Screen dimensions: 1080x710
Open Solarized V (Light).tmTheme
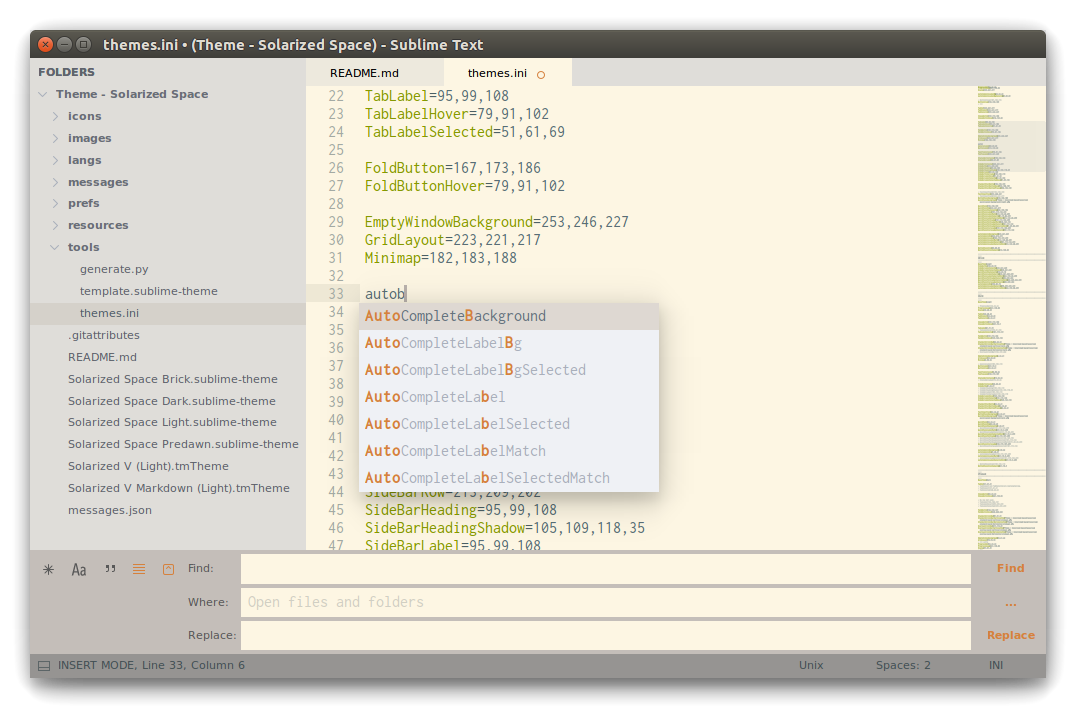click(x=148, y=466)
